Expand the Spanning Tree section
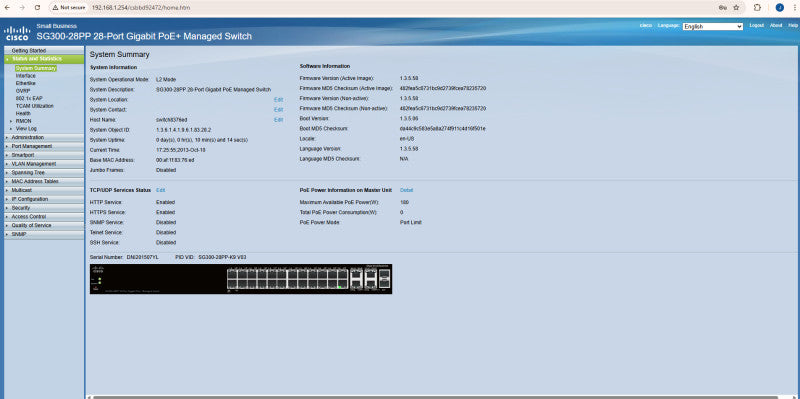The width and height of the screenshot is (800, 399). tap(44, 172)
